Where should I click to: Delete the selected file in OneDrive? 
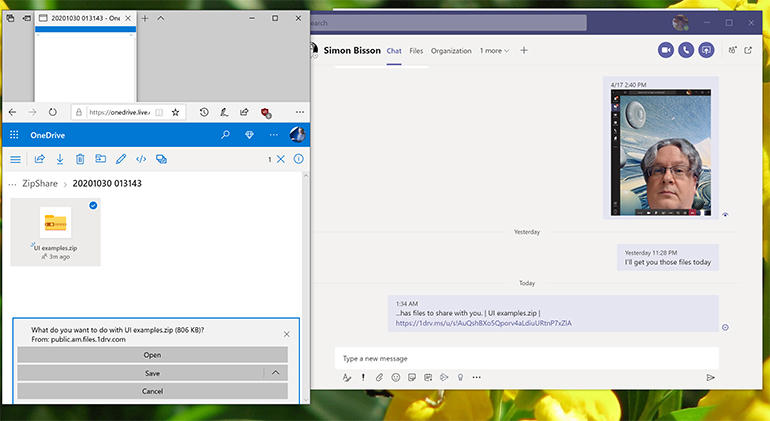point(80,159)
